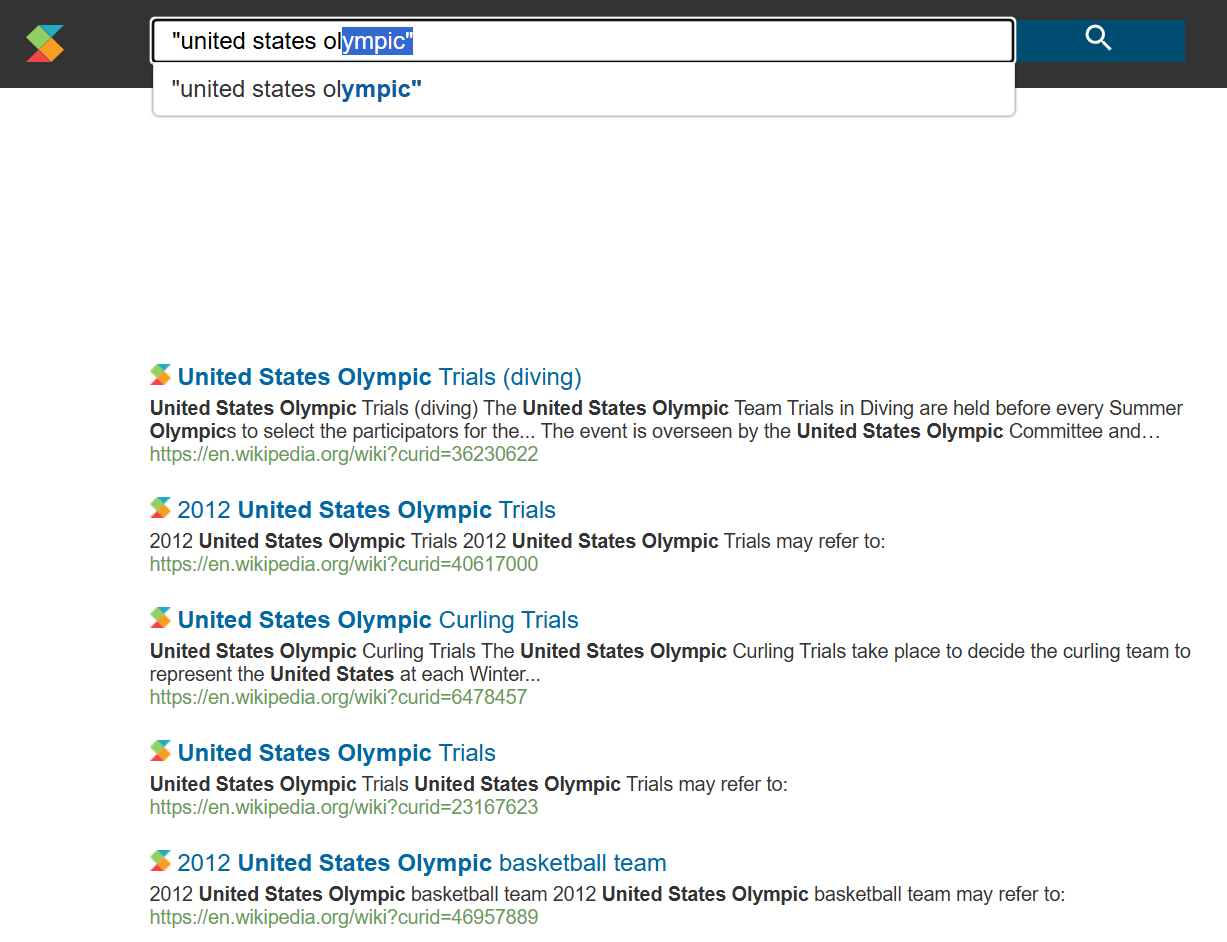Visit the Wikipedia URL with curid=36230622
The height and width of the screenshot is (942, 1227).
[343, 454]
